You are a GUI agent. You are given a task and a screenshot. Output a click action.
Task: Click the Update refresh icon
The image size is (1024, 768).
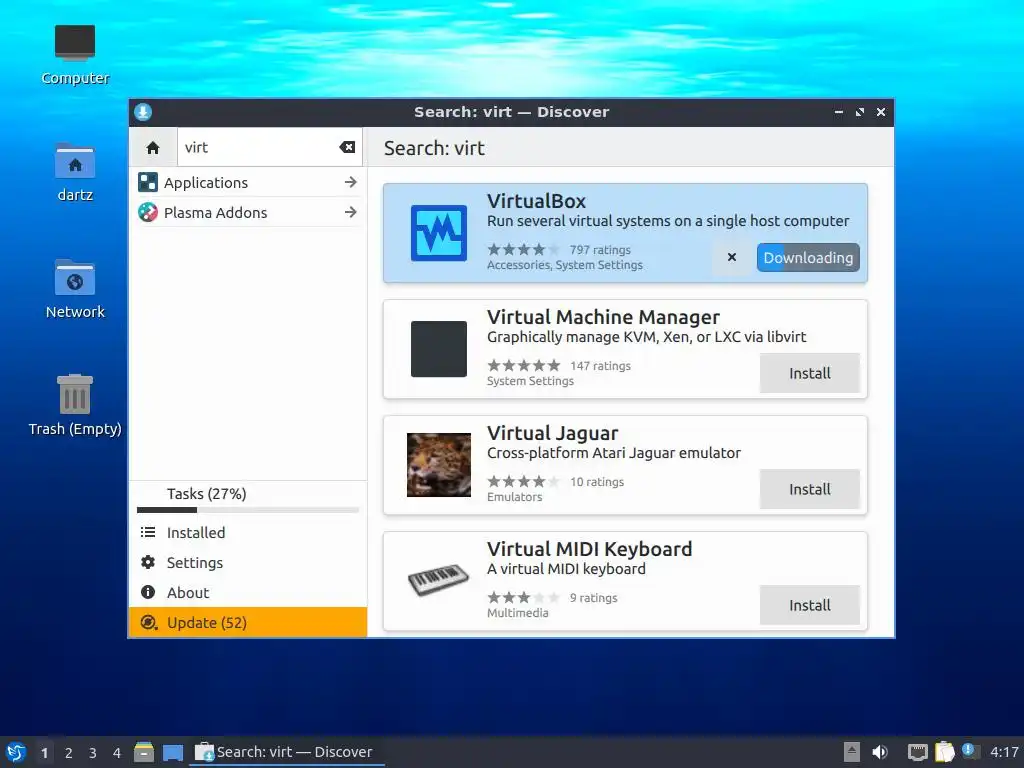point(149,622)
